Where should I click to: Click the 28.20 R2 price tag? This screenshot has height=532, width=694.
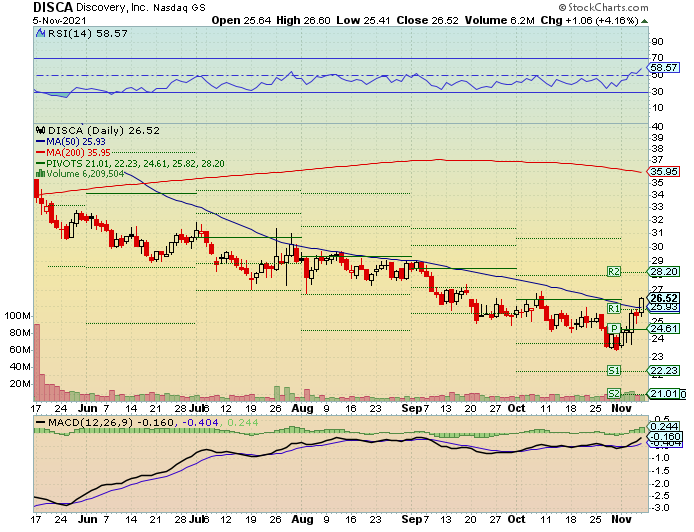[663, 272]
